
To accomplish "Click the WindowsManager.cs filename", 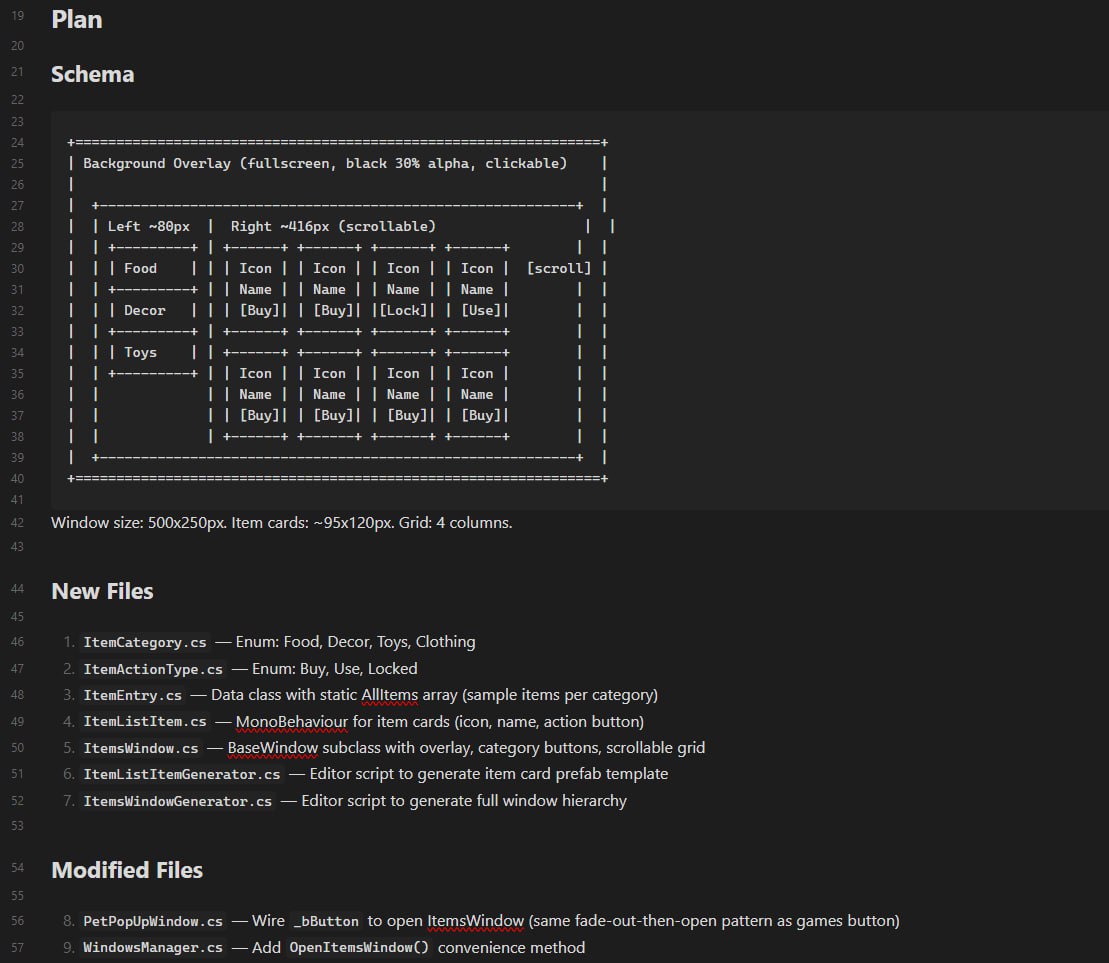I will coord(153,948).
